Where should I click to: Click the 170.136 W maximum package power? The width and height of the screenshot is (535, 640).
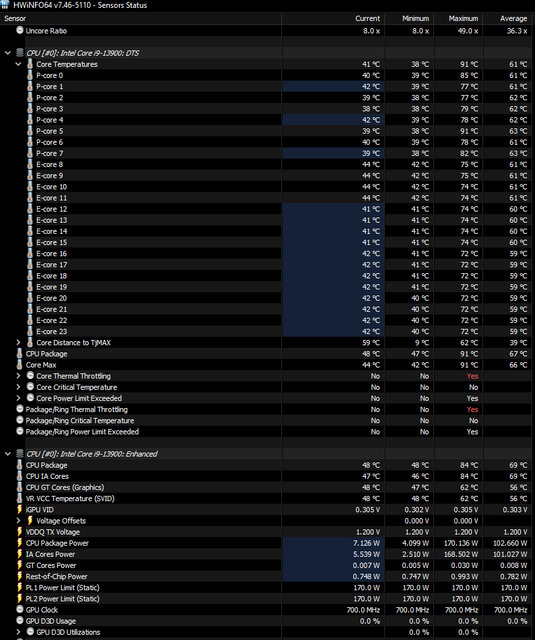click(x=461, y=543)
